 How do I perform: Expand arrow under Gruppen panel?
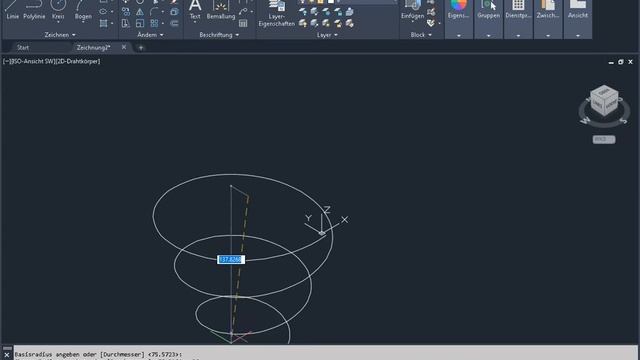489,36
